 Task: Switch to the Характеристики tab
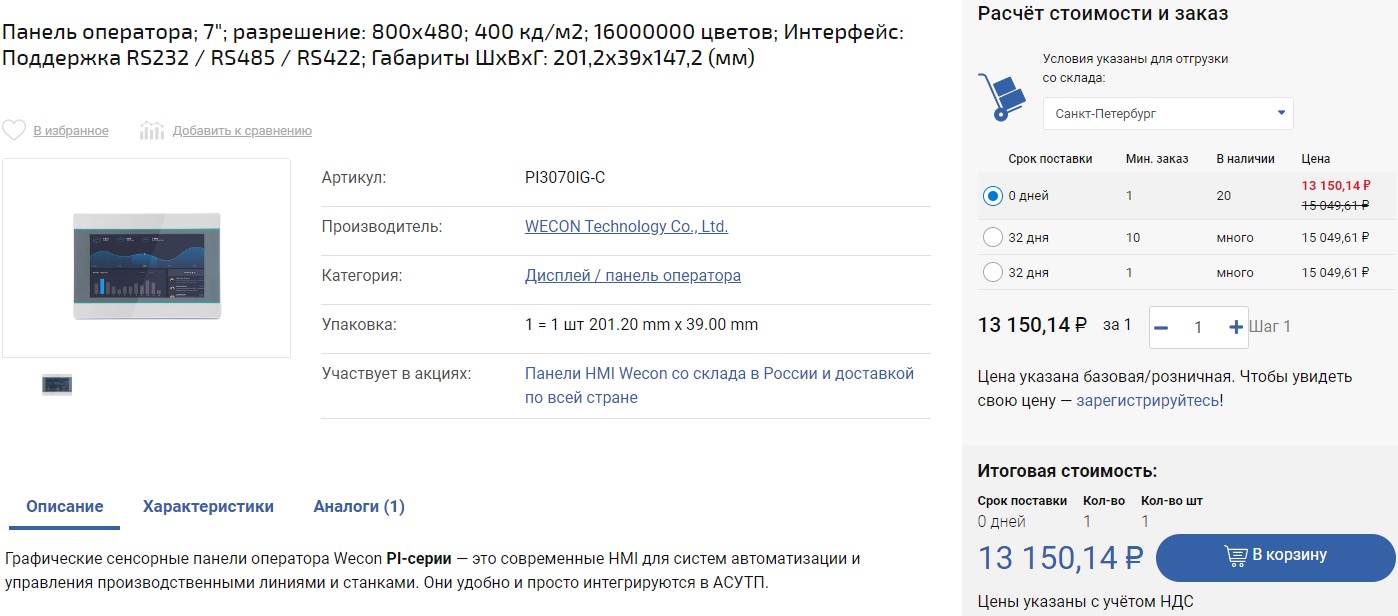[208, 506]
